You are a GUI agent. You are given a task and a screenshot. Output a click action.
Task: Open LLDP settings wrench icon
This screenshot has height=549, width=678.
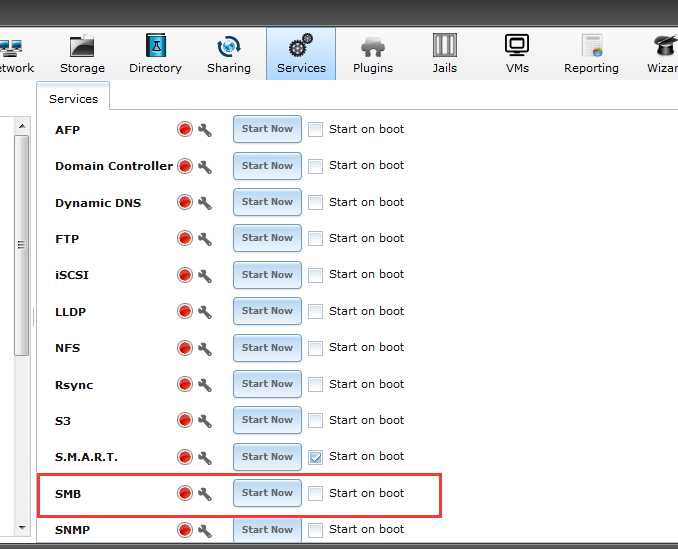(x=205, y=312)
